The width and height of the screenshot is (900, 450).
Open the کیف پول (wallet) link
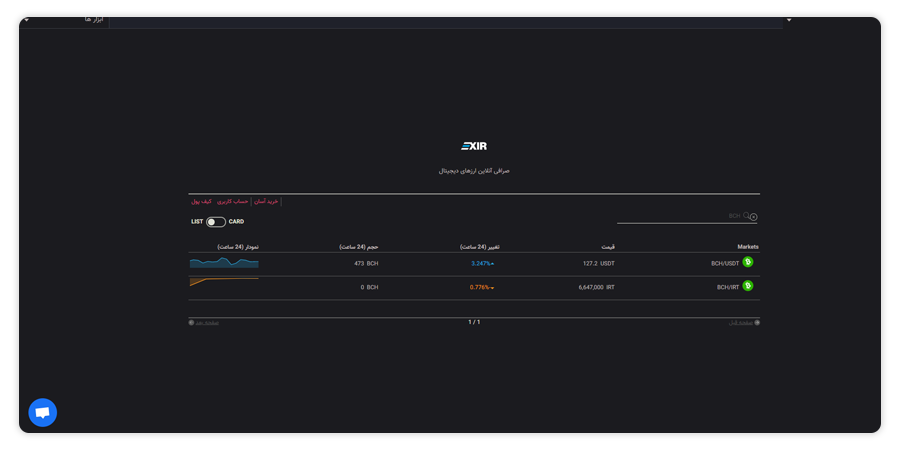(201, 201)
